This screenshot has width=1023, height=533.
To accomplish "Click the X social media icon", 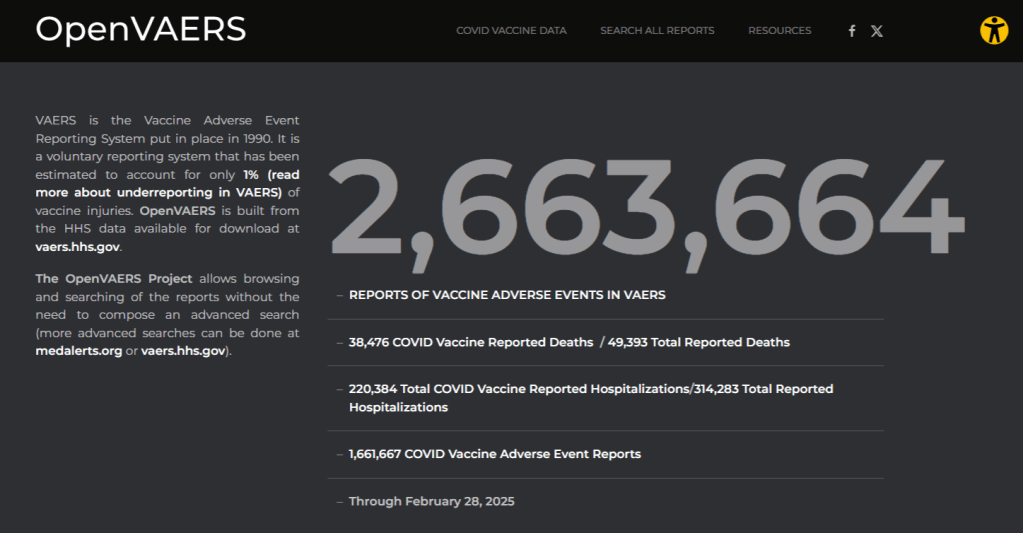I will coord(877,31).
